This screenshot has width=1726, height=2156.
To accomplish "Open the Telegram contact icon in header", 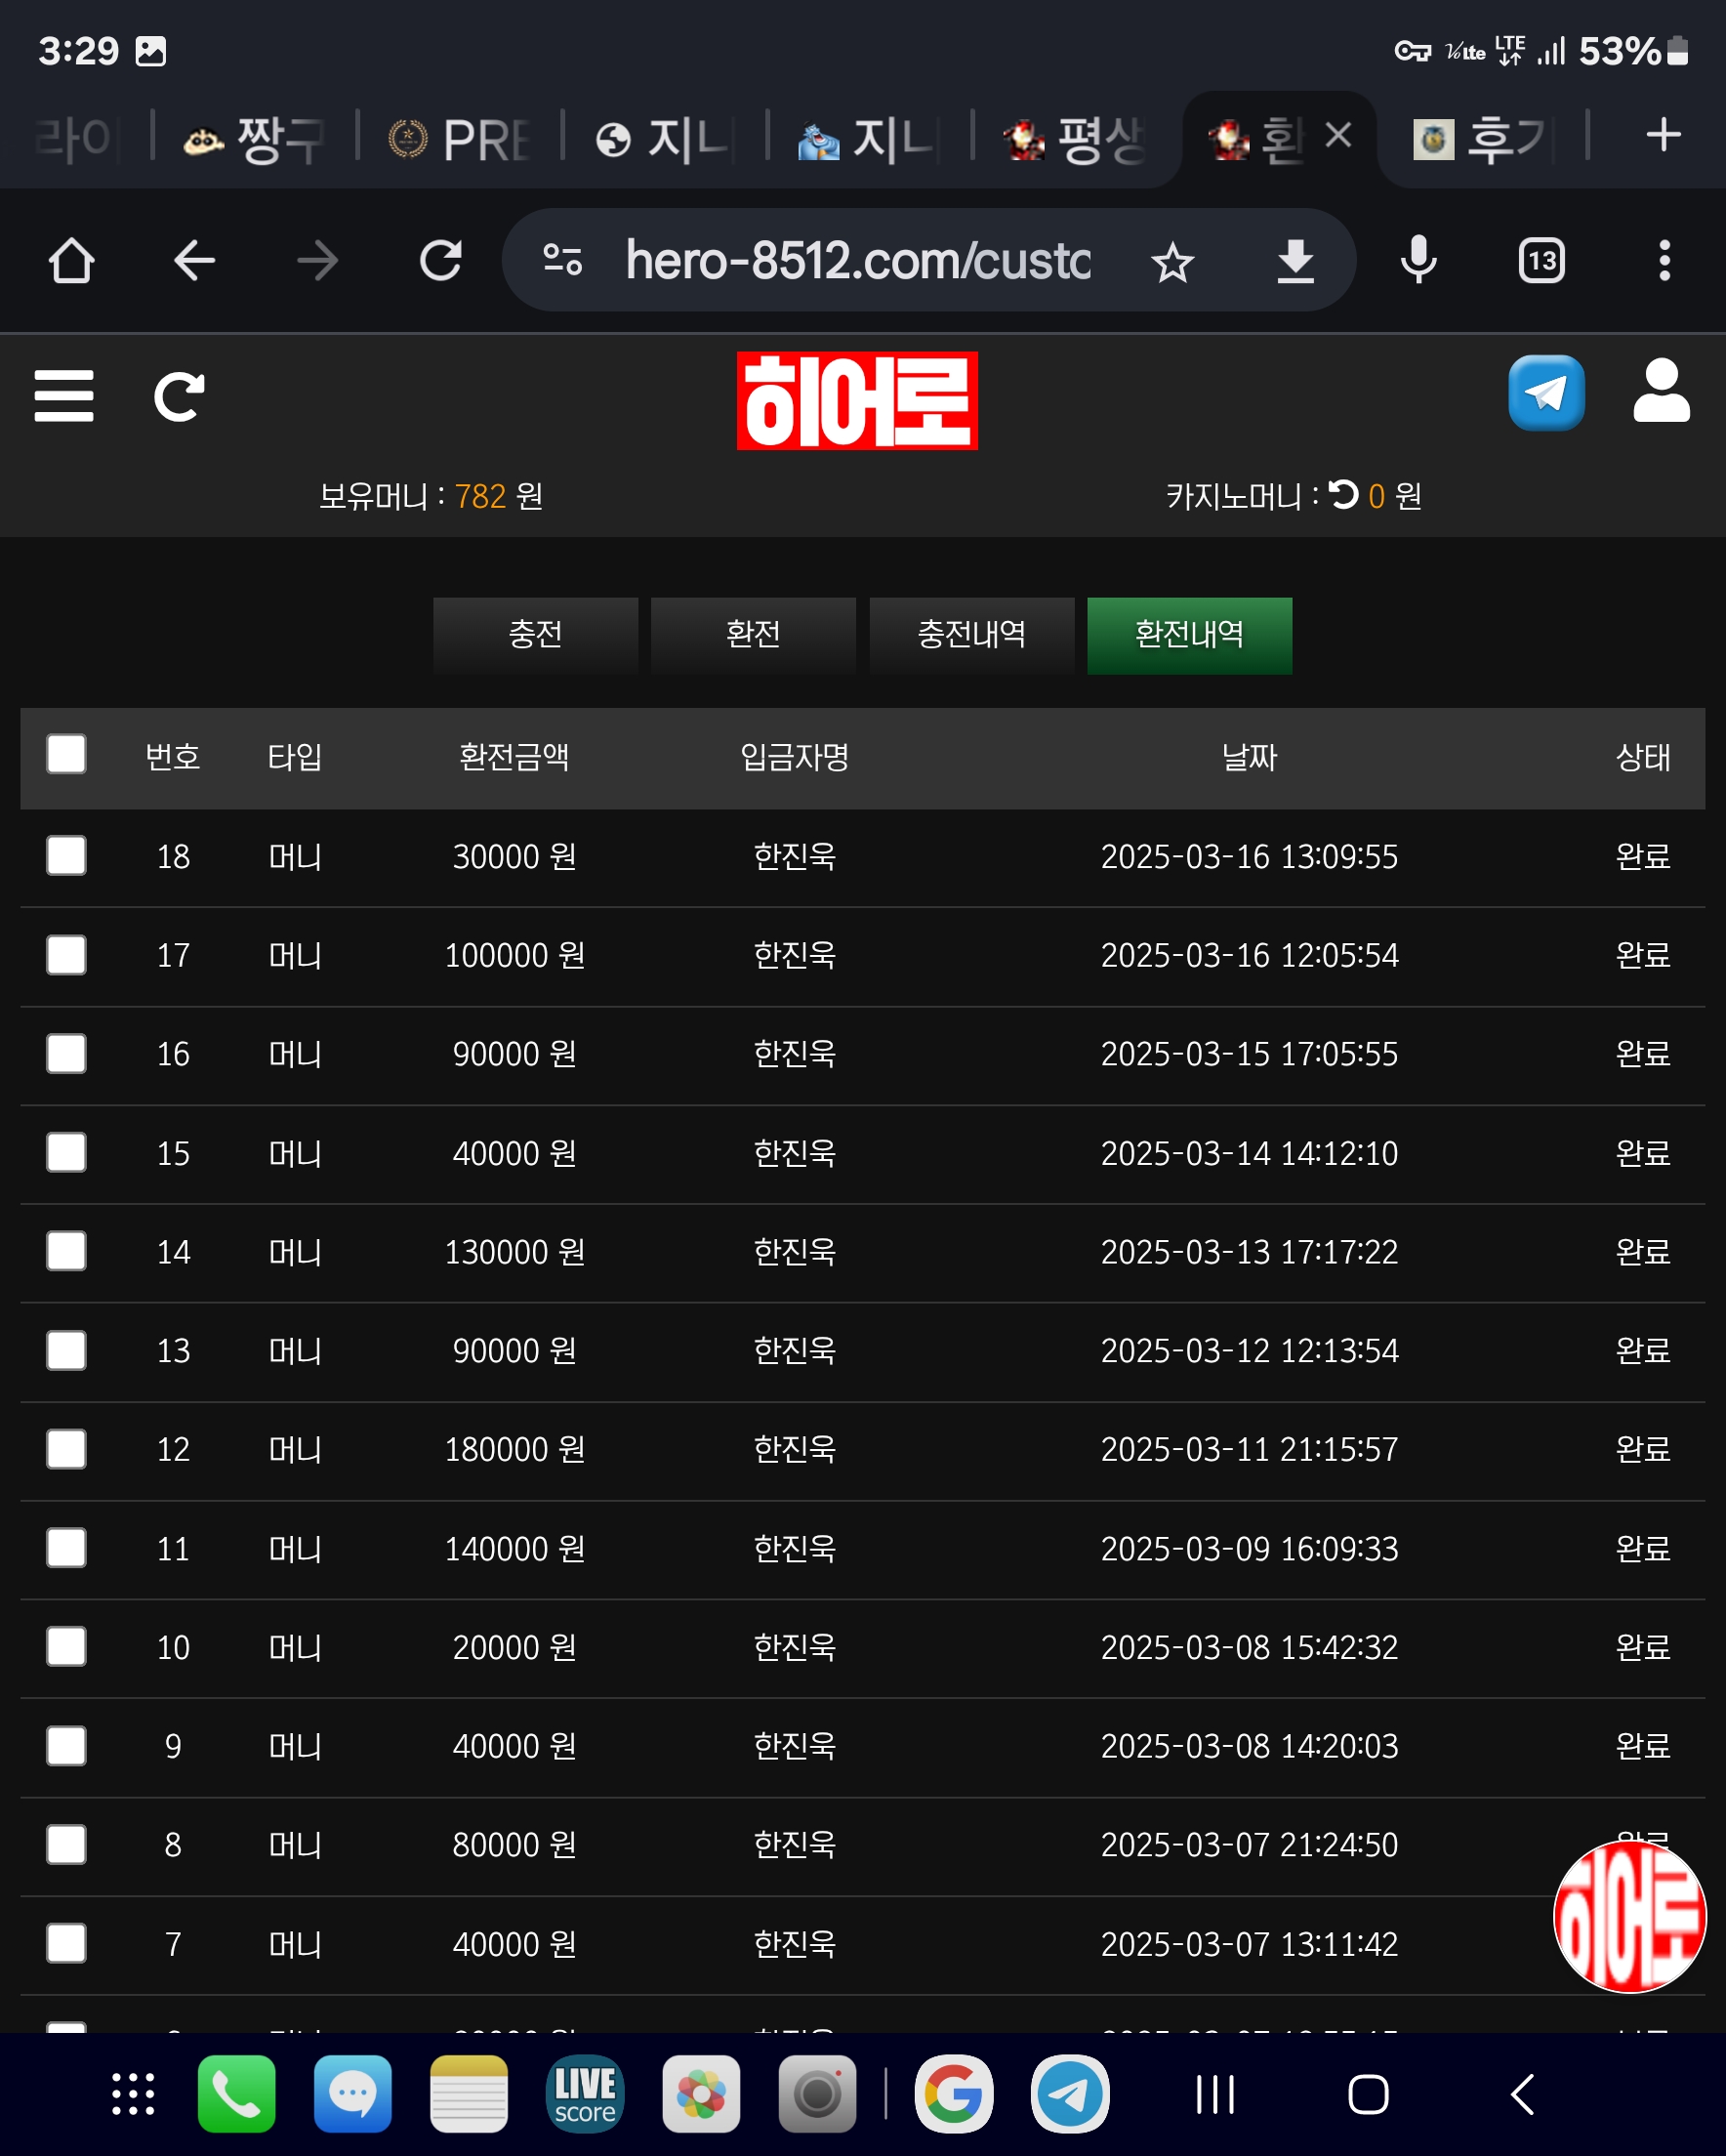I will click(x=1545, y=393).
